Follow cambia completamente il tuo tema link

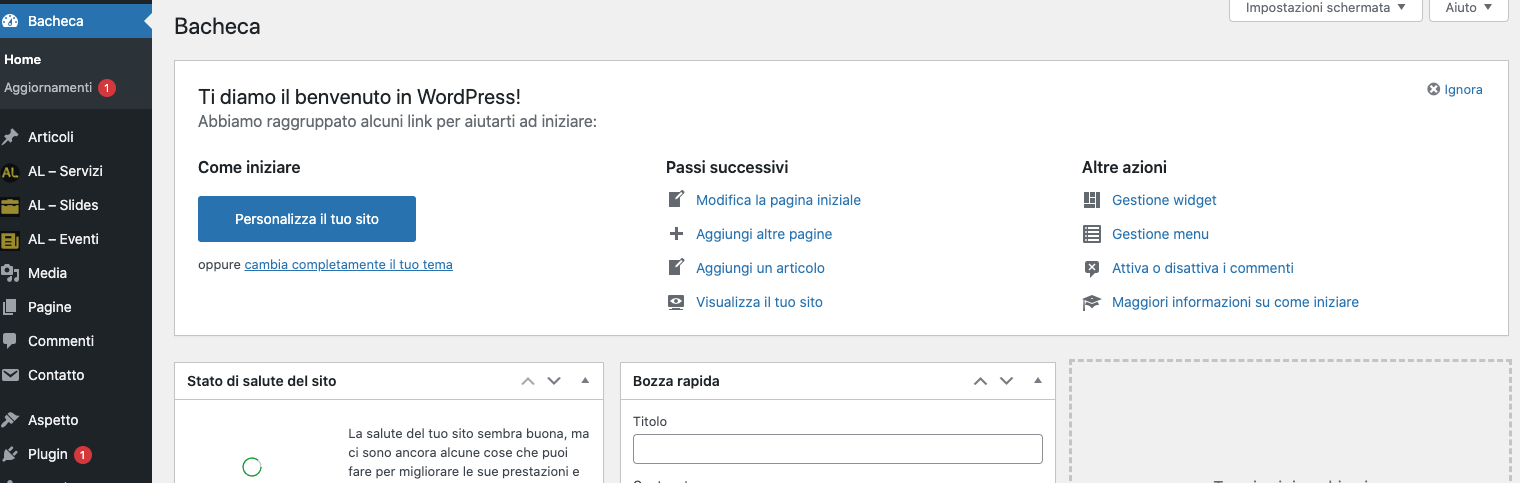tap(348, 265)
